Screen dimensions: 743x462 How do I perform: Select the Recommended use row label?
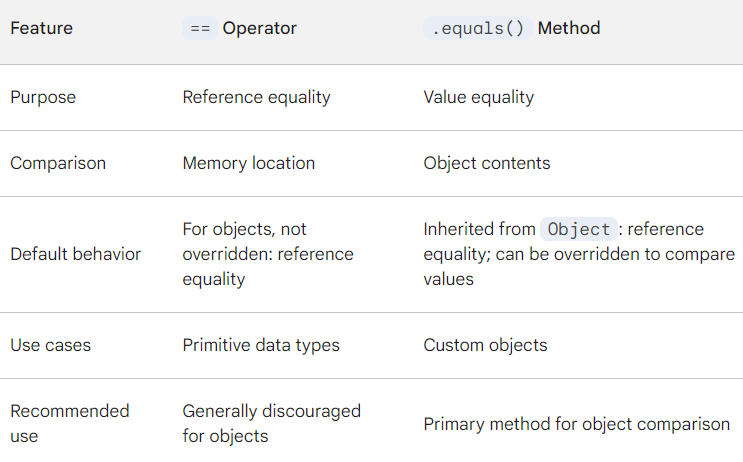pos(70,424)
